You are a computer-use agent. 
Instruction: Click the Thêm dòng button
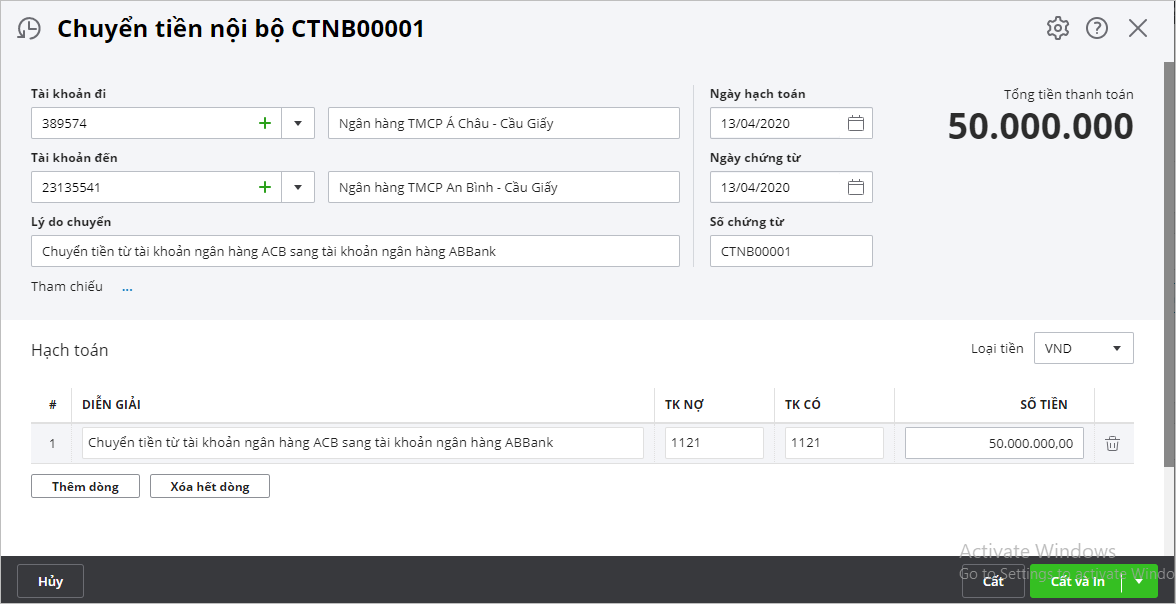85,487
